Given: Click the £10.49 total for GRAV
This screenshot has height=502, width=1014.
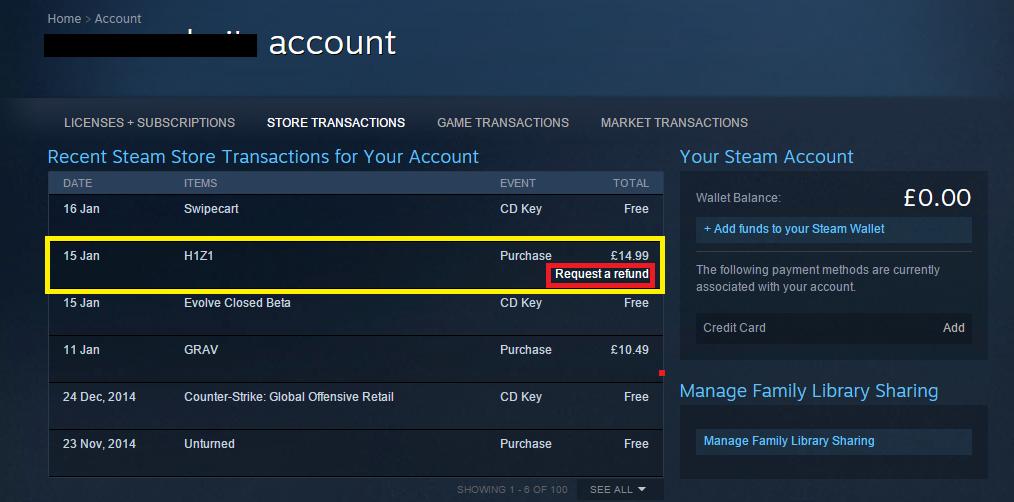Looking at the screenshot, I should click(x=629, y=350).
